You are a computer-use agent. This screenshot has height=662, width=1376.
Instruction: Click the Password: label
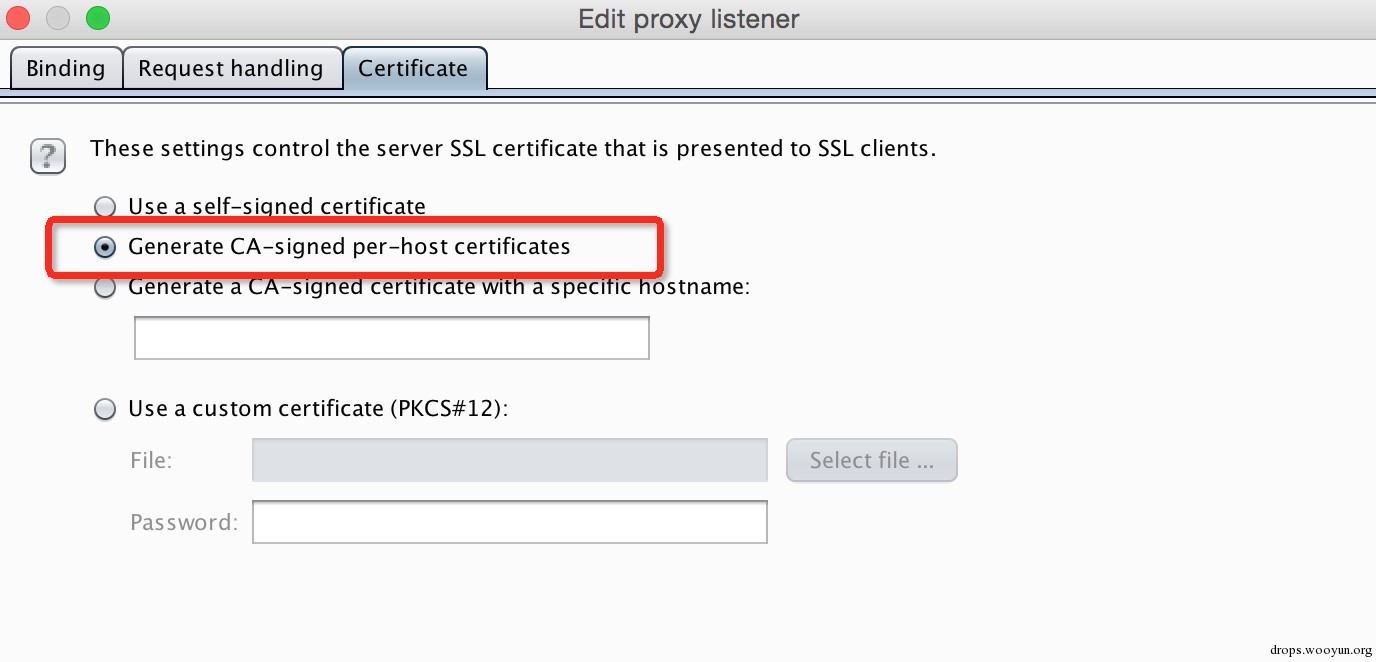coord(184,523)
